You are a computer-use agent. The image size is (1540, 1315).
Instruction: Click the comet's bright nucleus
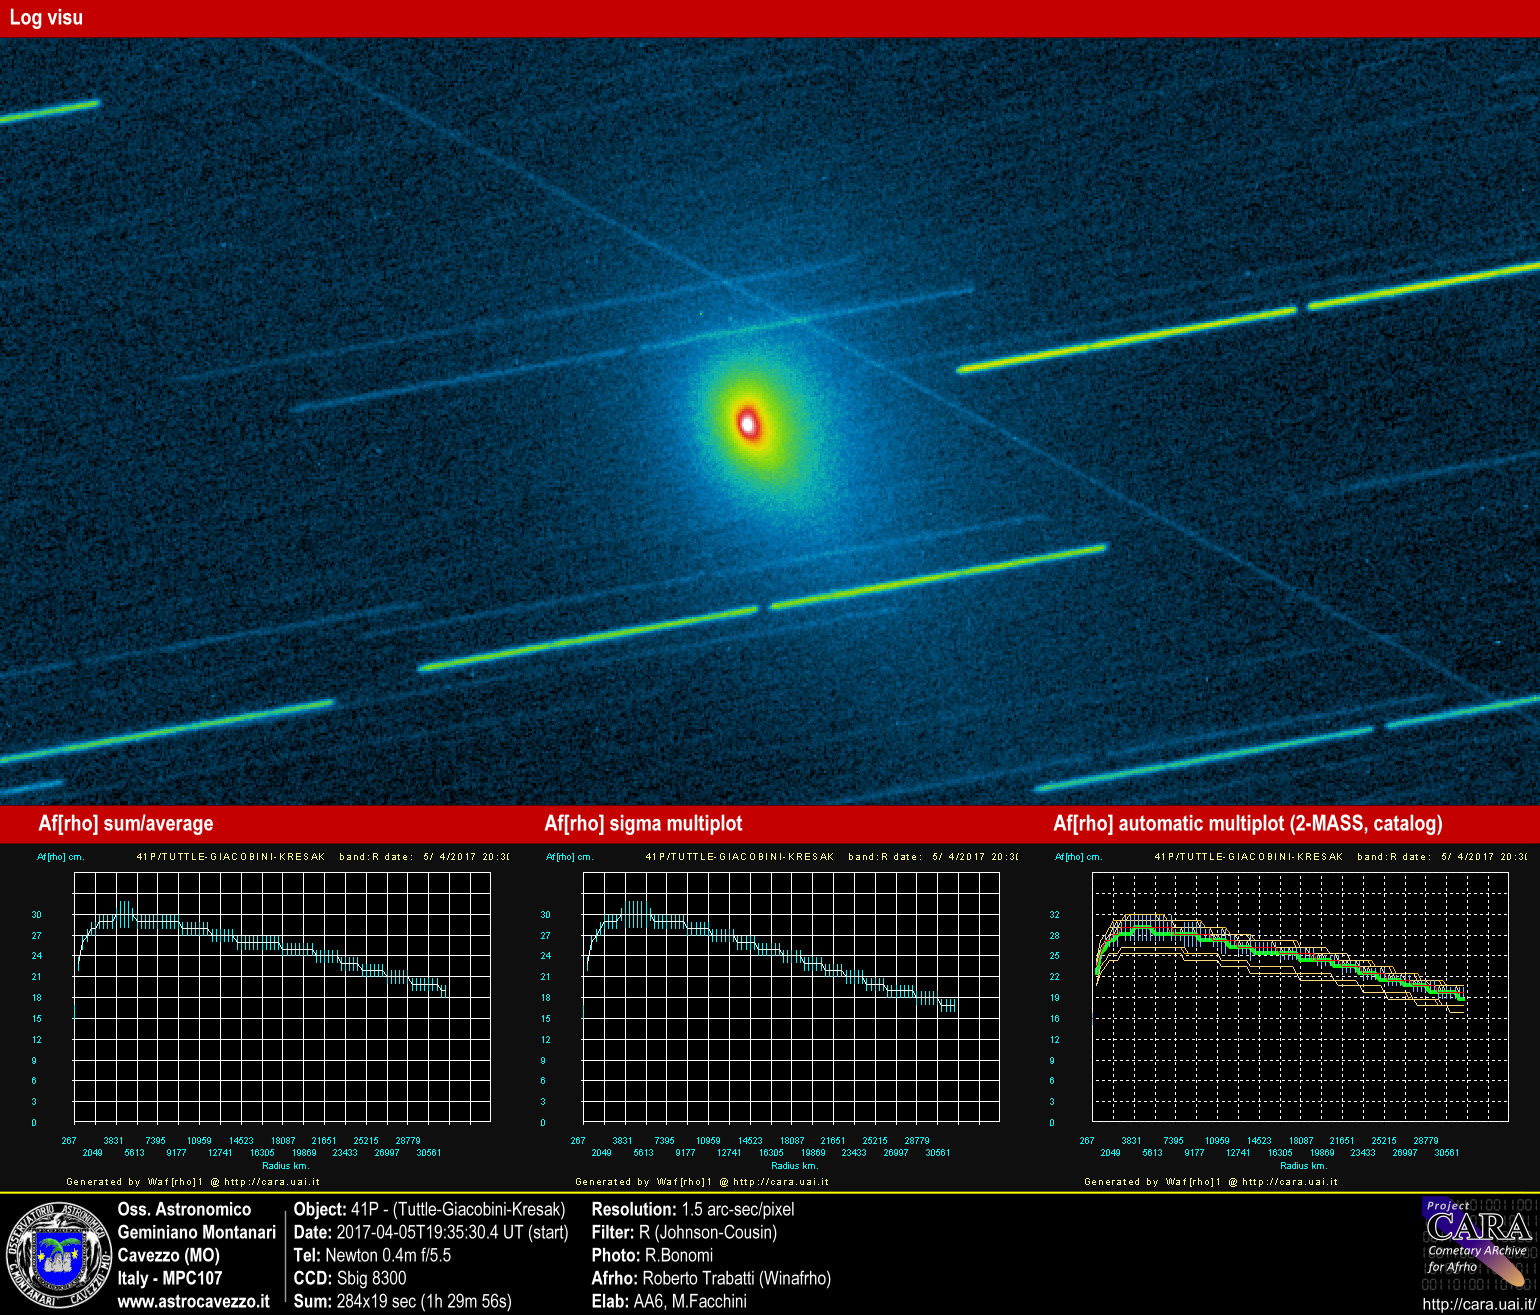pyautogui.click(x=748, y=423)
